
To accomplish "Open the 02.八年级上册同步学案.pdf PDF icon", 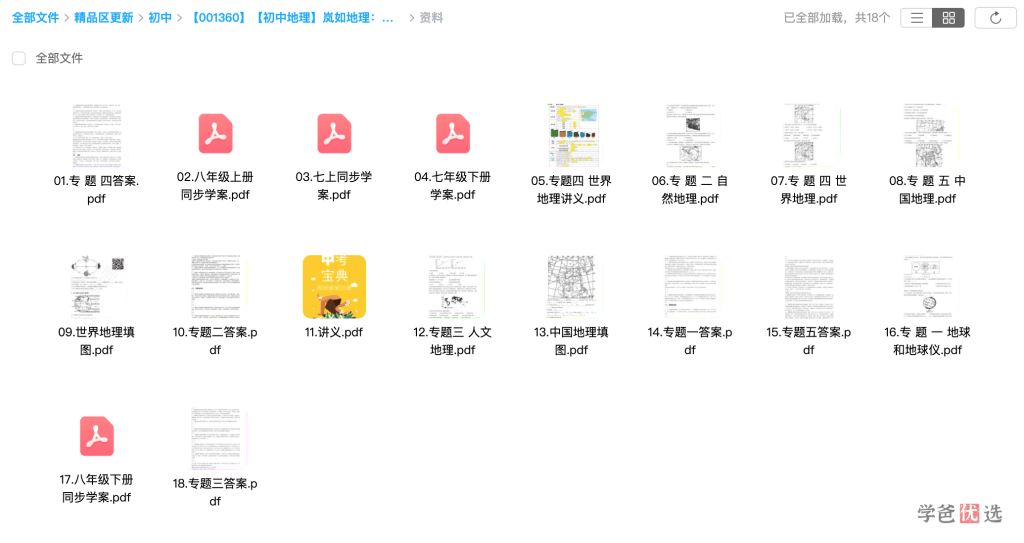I will point(216,133).
